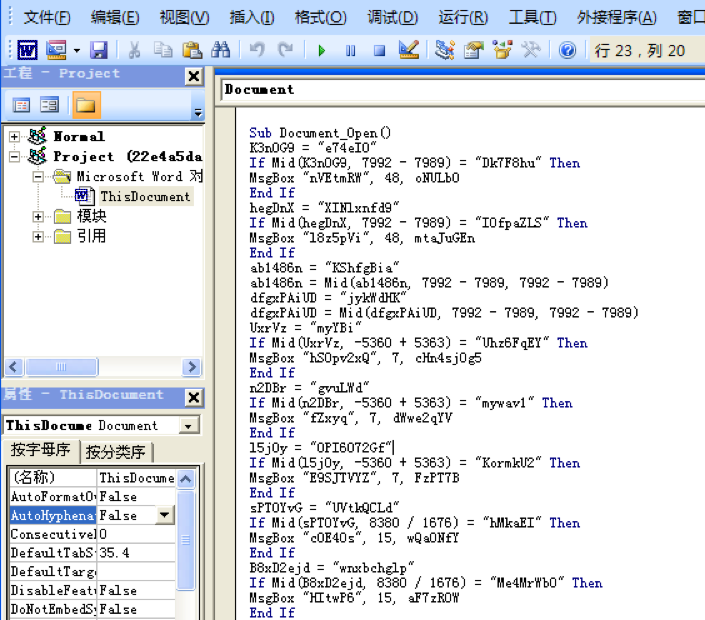705x620 pixels.
Task: Run the macro with green play icon
Action: coord(321,50)
